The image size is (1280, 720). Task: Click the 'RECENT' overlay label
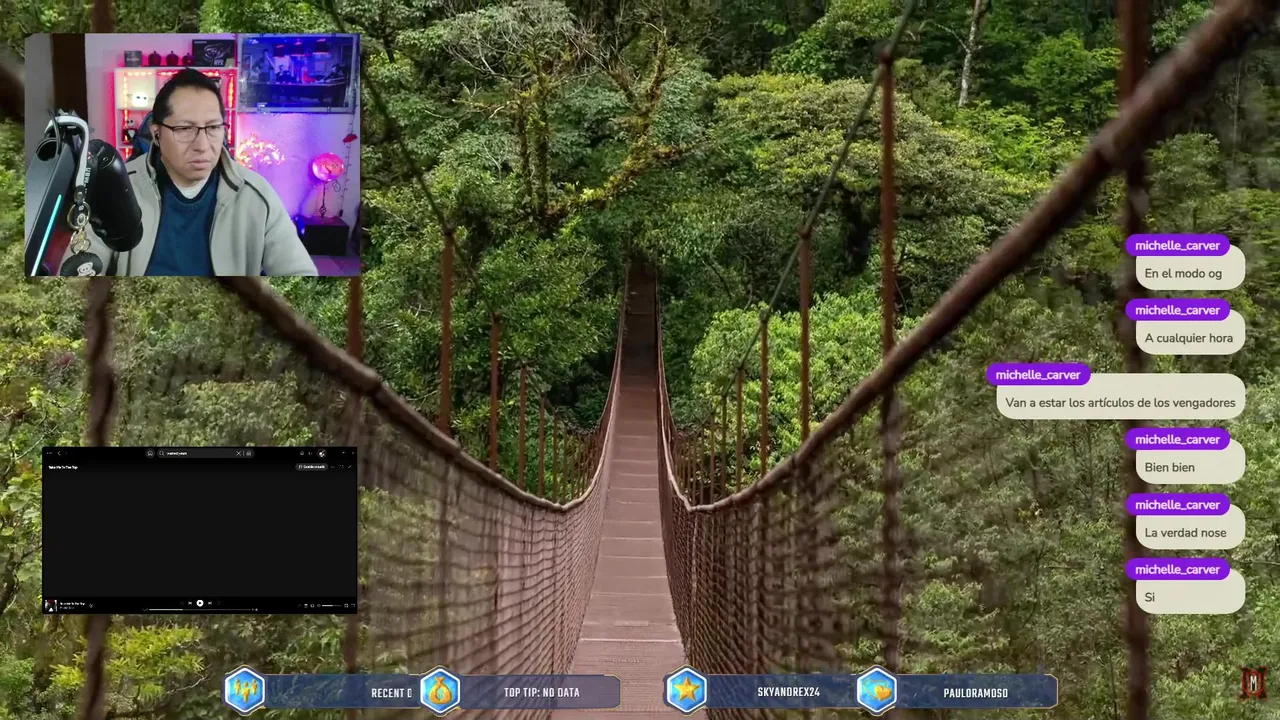click(390, 693)
